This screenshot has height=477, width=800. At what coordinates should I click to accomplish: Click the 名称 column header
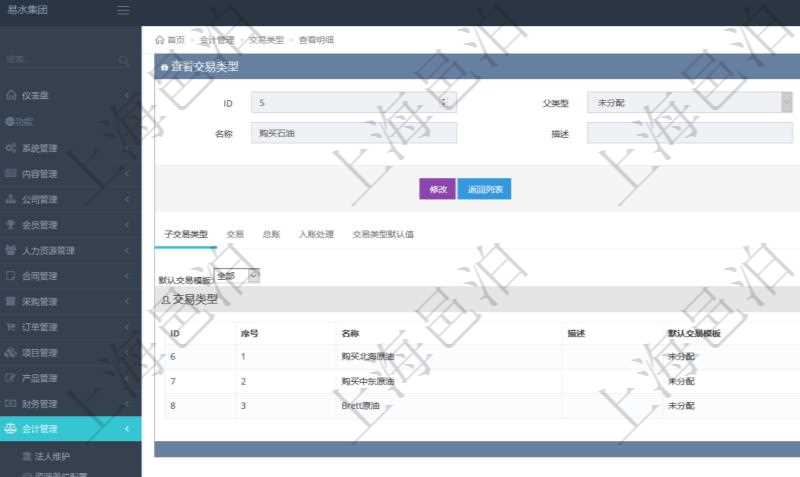(x=350, y=333)
